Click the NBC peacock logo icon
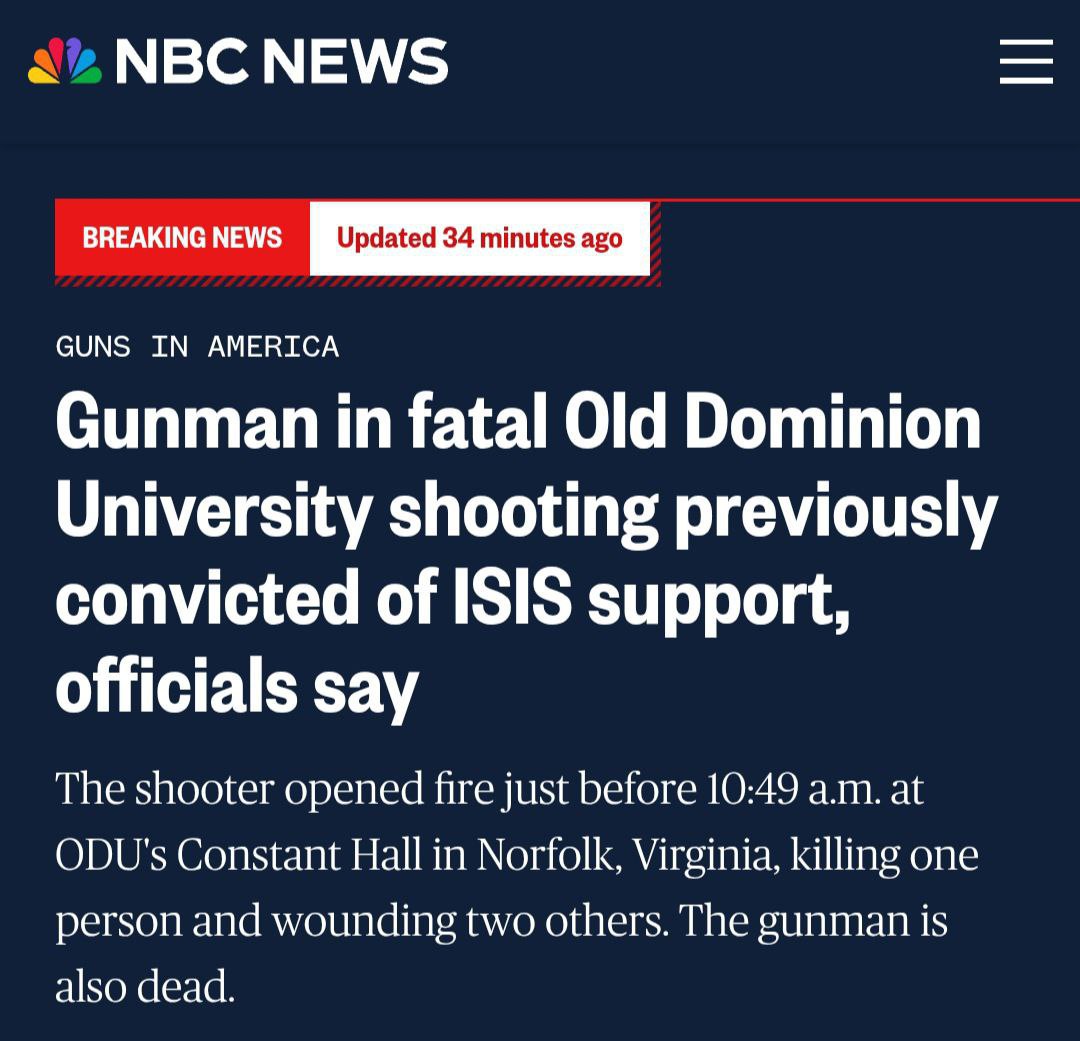Viewport: 1080px width, 1041px height. 65,62
